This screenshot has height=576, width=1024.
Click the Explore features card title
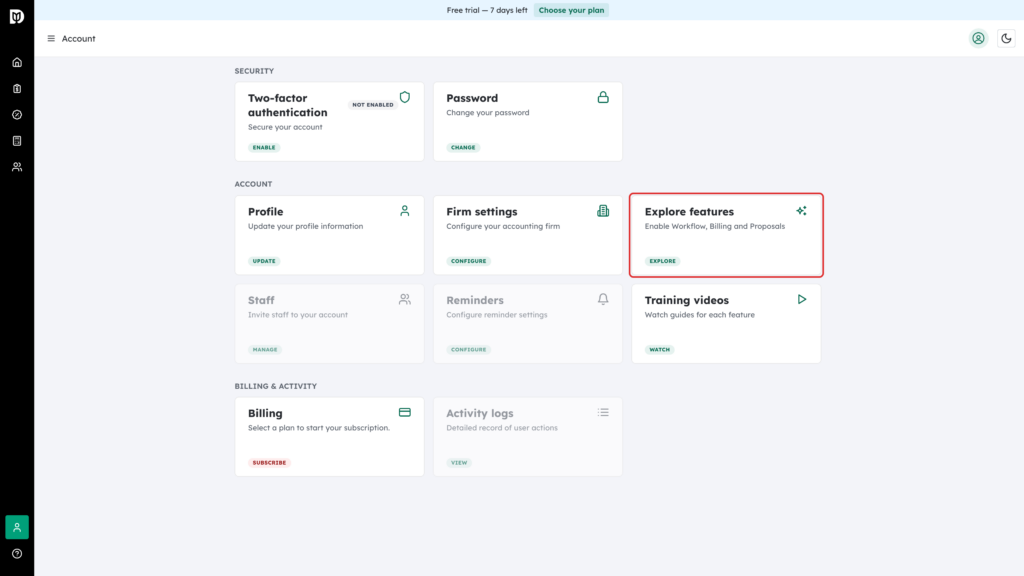click(x=689, y=212)
